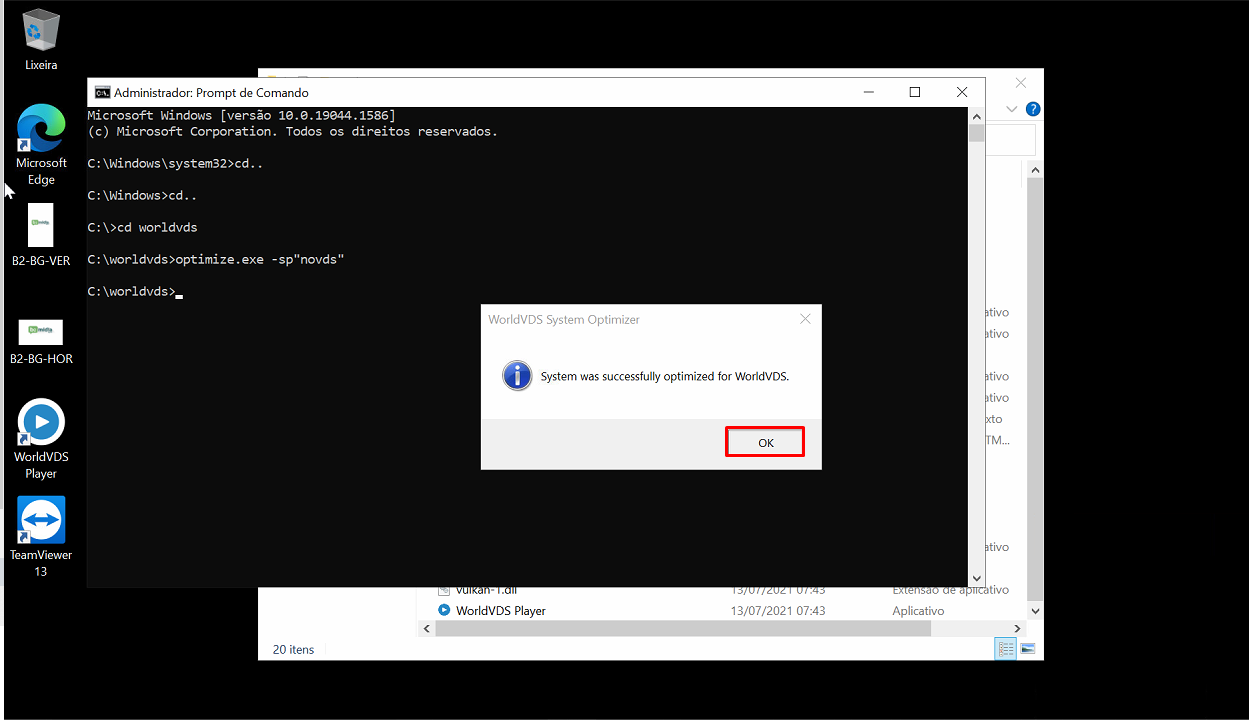The image size is (1249, 720).
Task: Expand the Explorer ribbon chevron
Action: click(x=1012, y=109)
